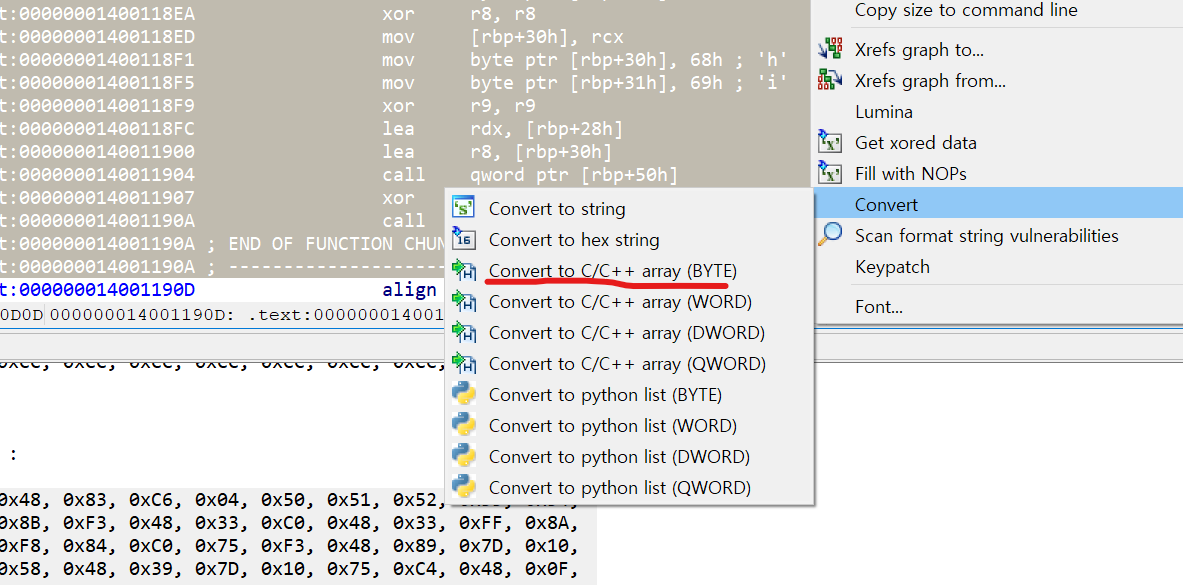Click the Get xored data icon
The image size is (1183, 585).
(x=830, y=142)
